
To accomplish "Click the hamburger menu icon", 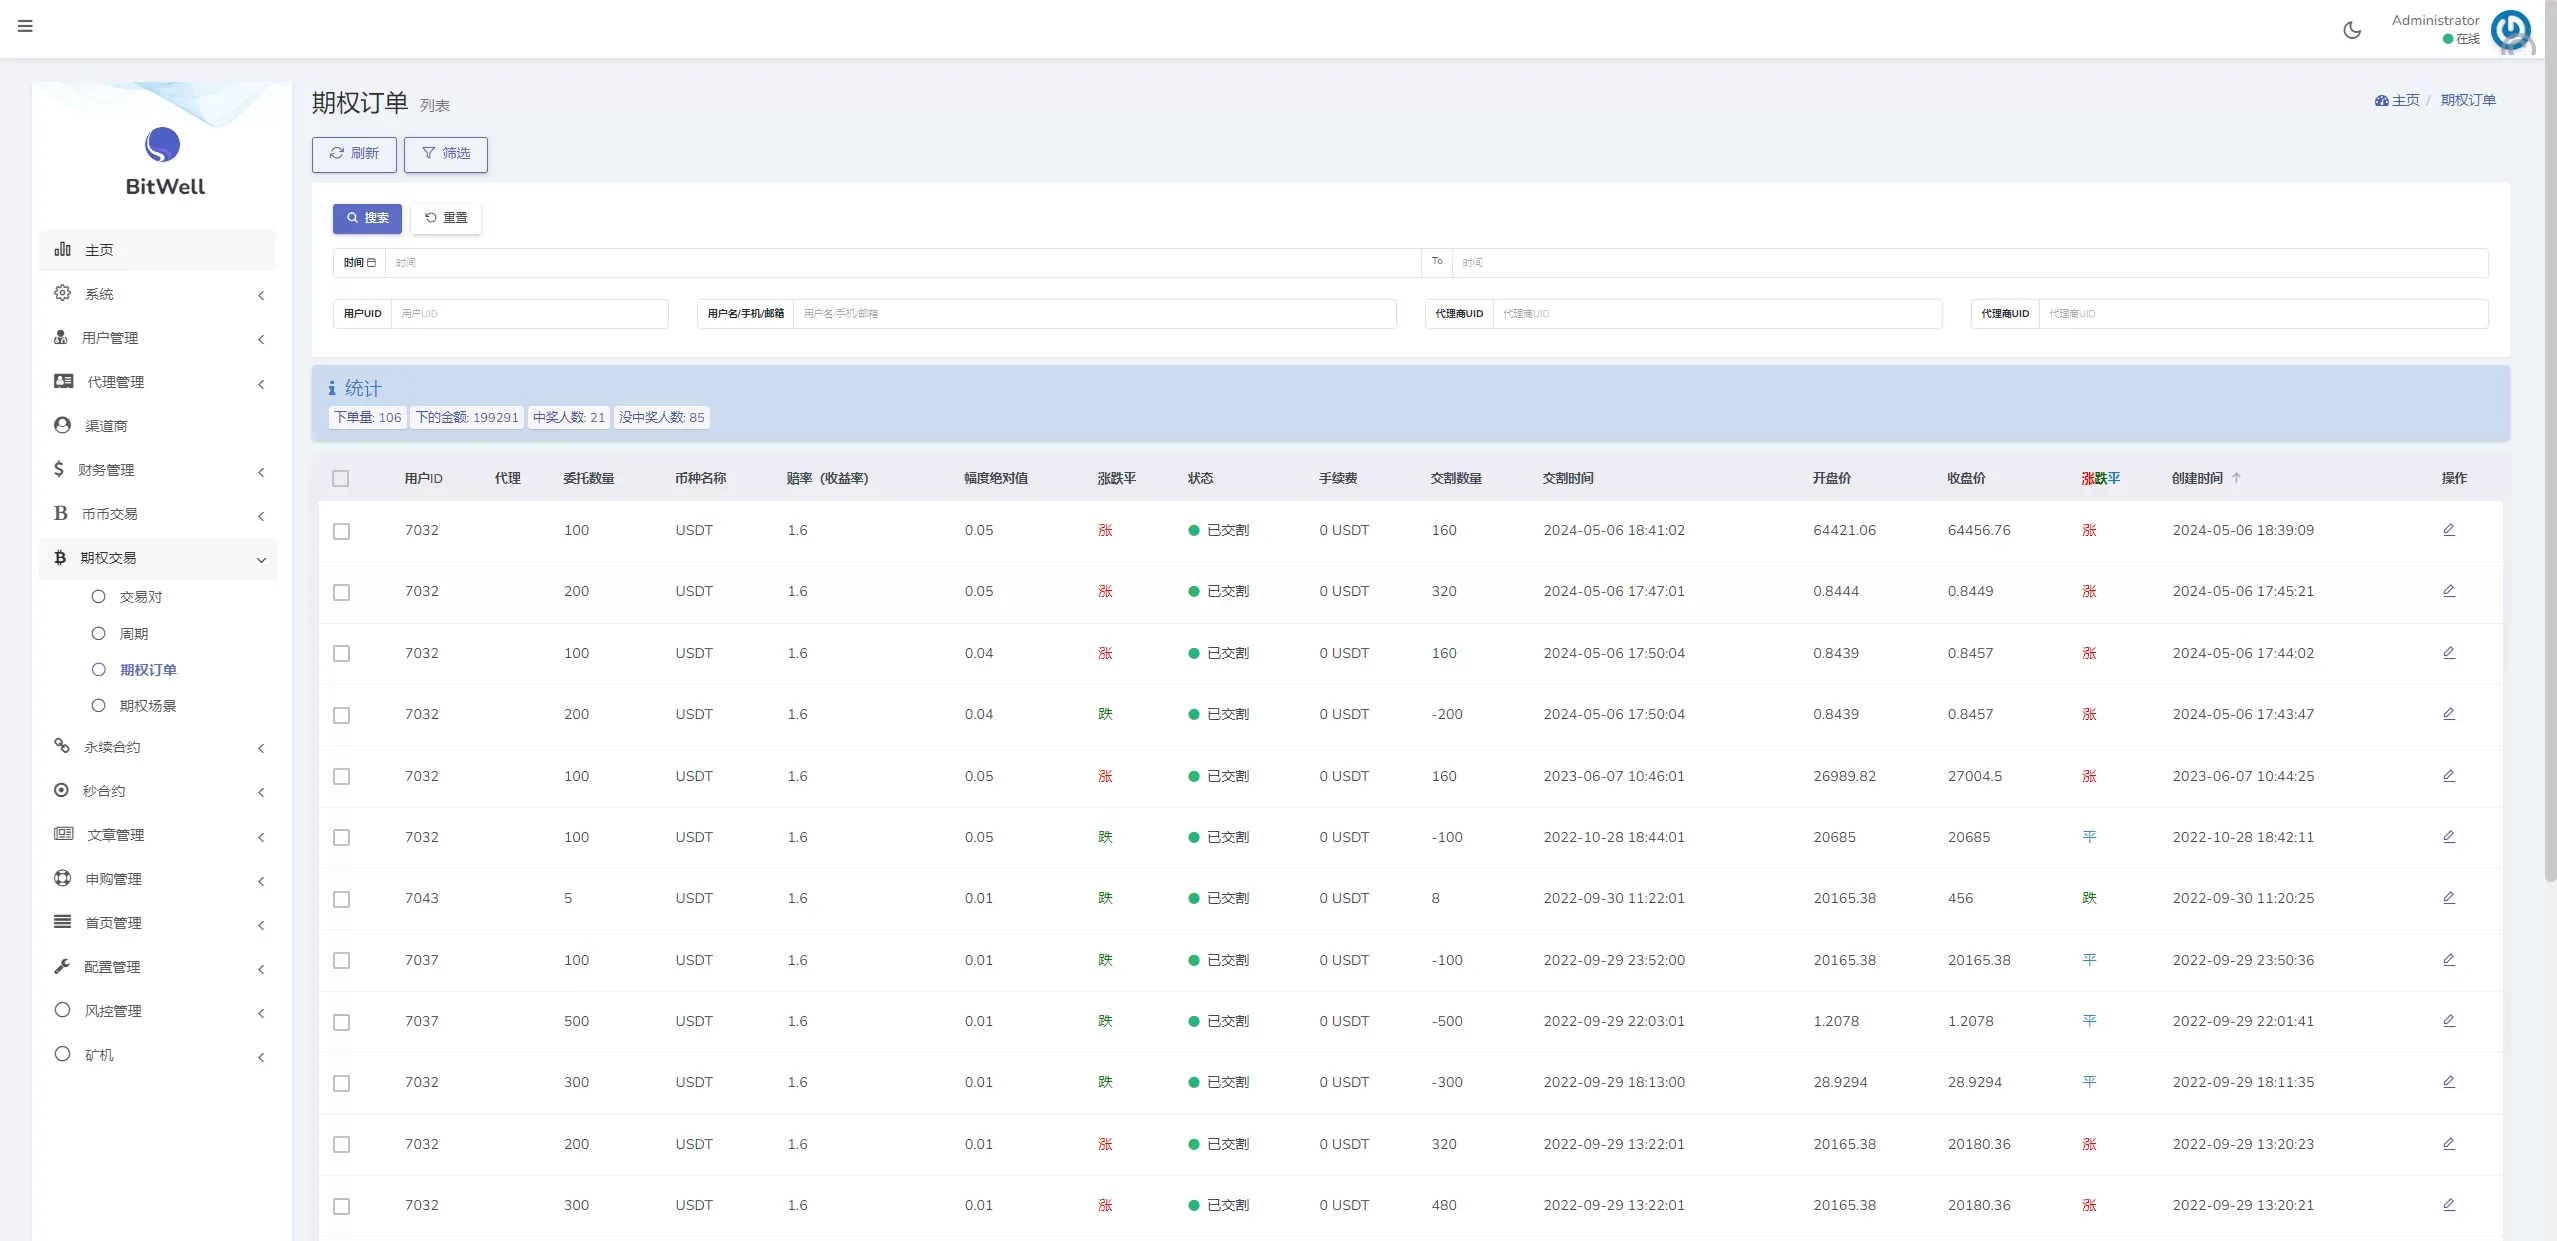I will [x=25, y=26].
